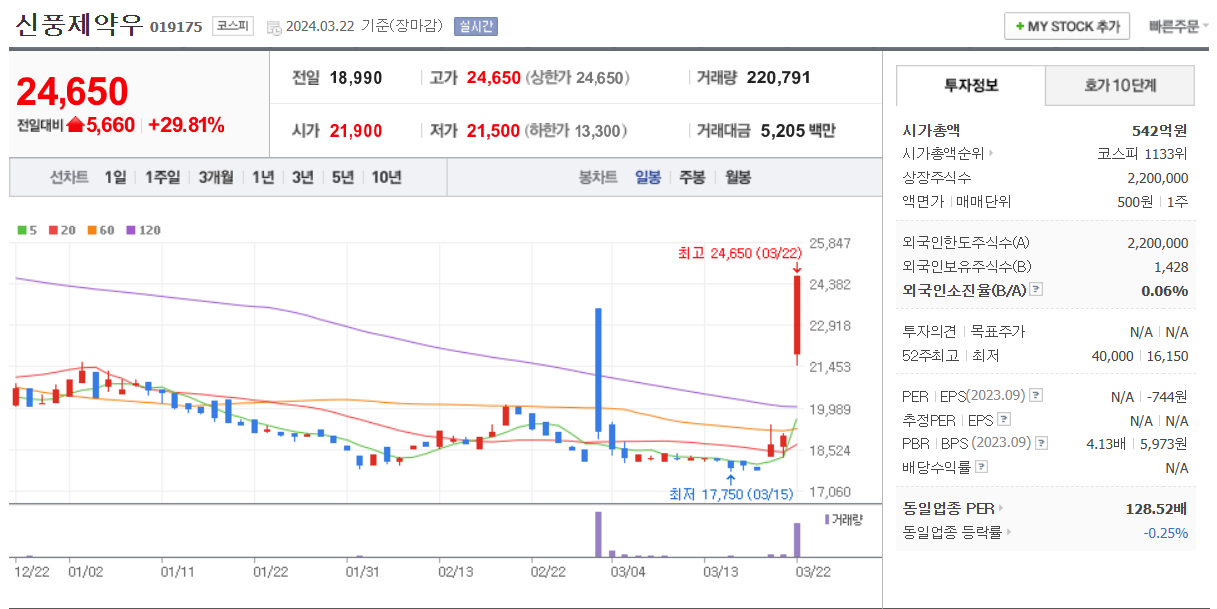Click the 코스피 market label
The height and width of the screenshot is (609, 1217).
pyautogui.click(x=233, y=27)
